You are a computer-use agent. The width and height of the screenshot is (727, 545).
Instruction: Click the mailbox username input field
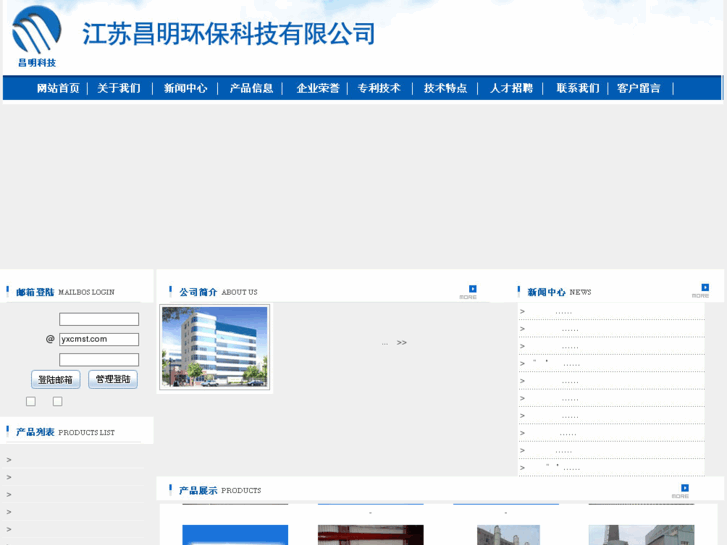pos(99,319)
